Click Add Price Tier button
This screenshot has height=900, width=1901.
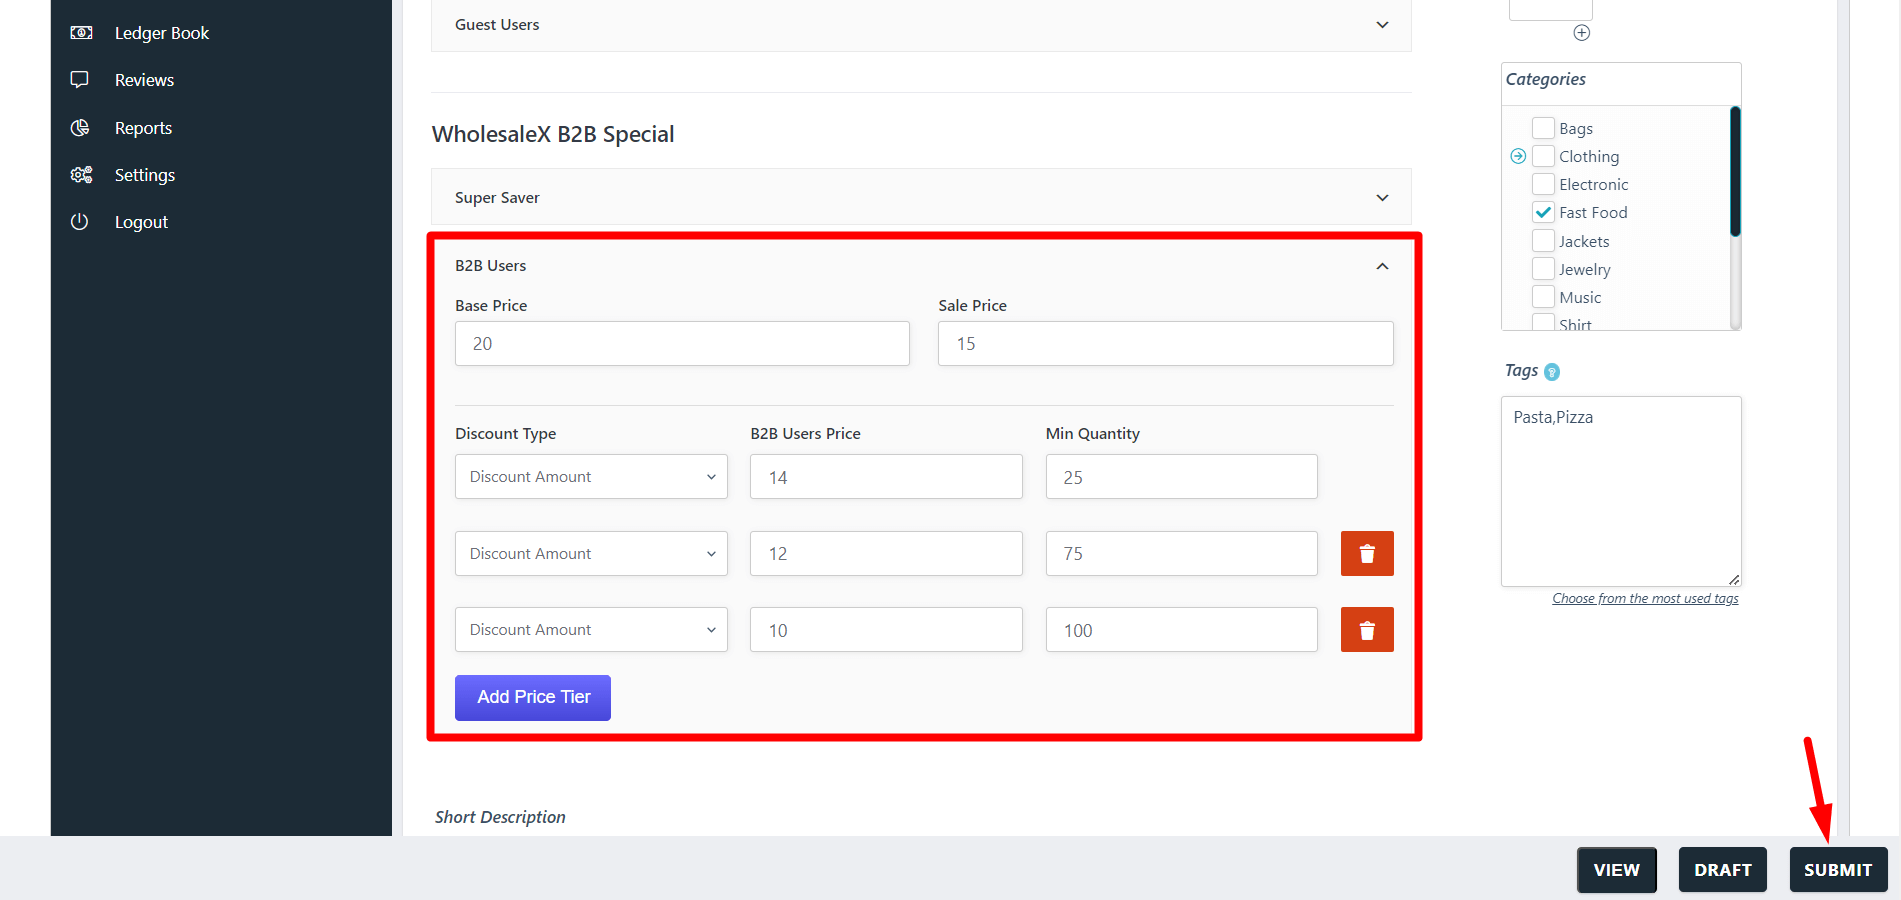[x=533, y=697]
